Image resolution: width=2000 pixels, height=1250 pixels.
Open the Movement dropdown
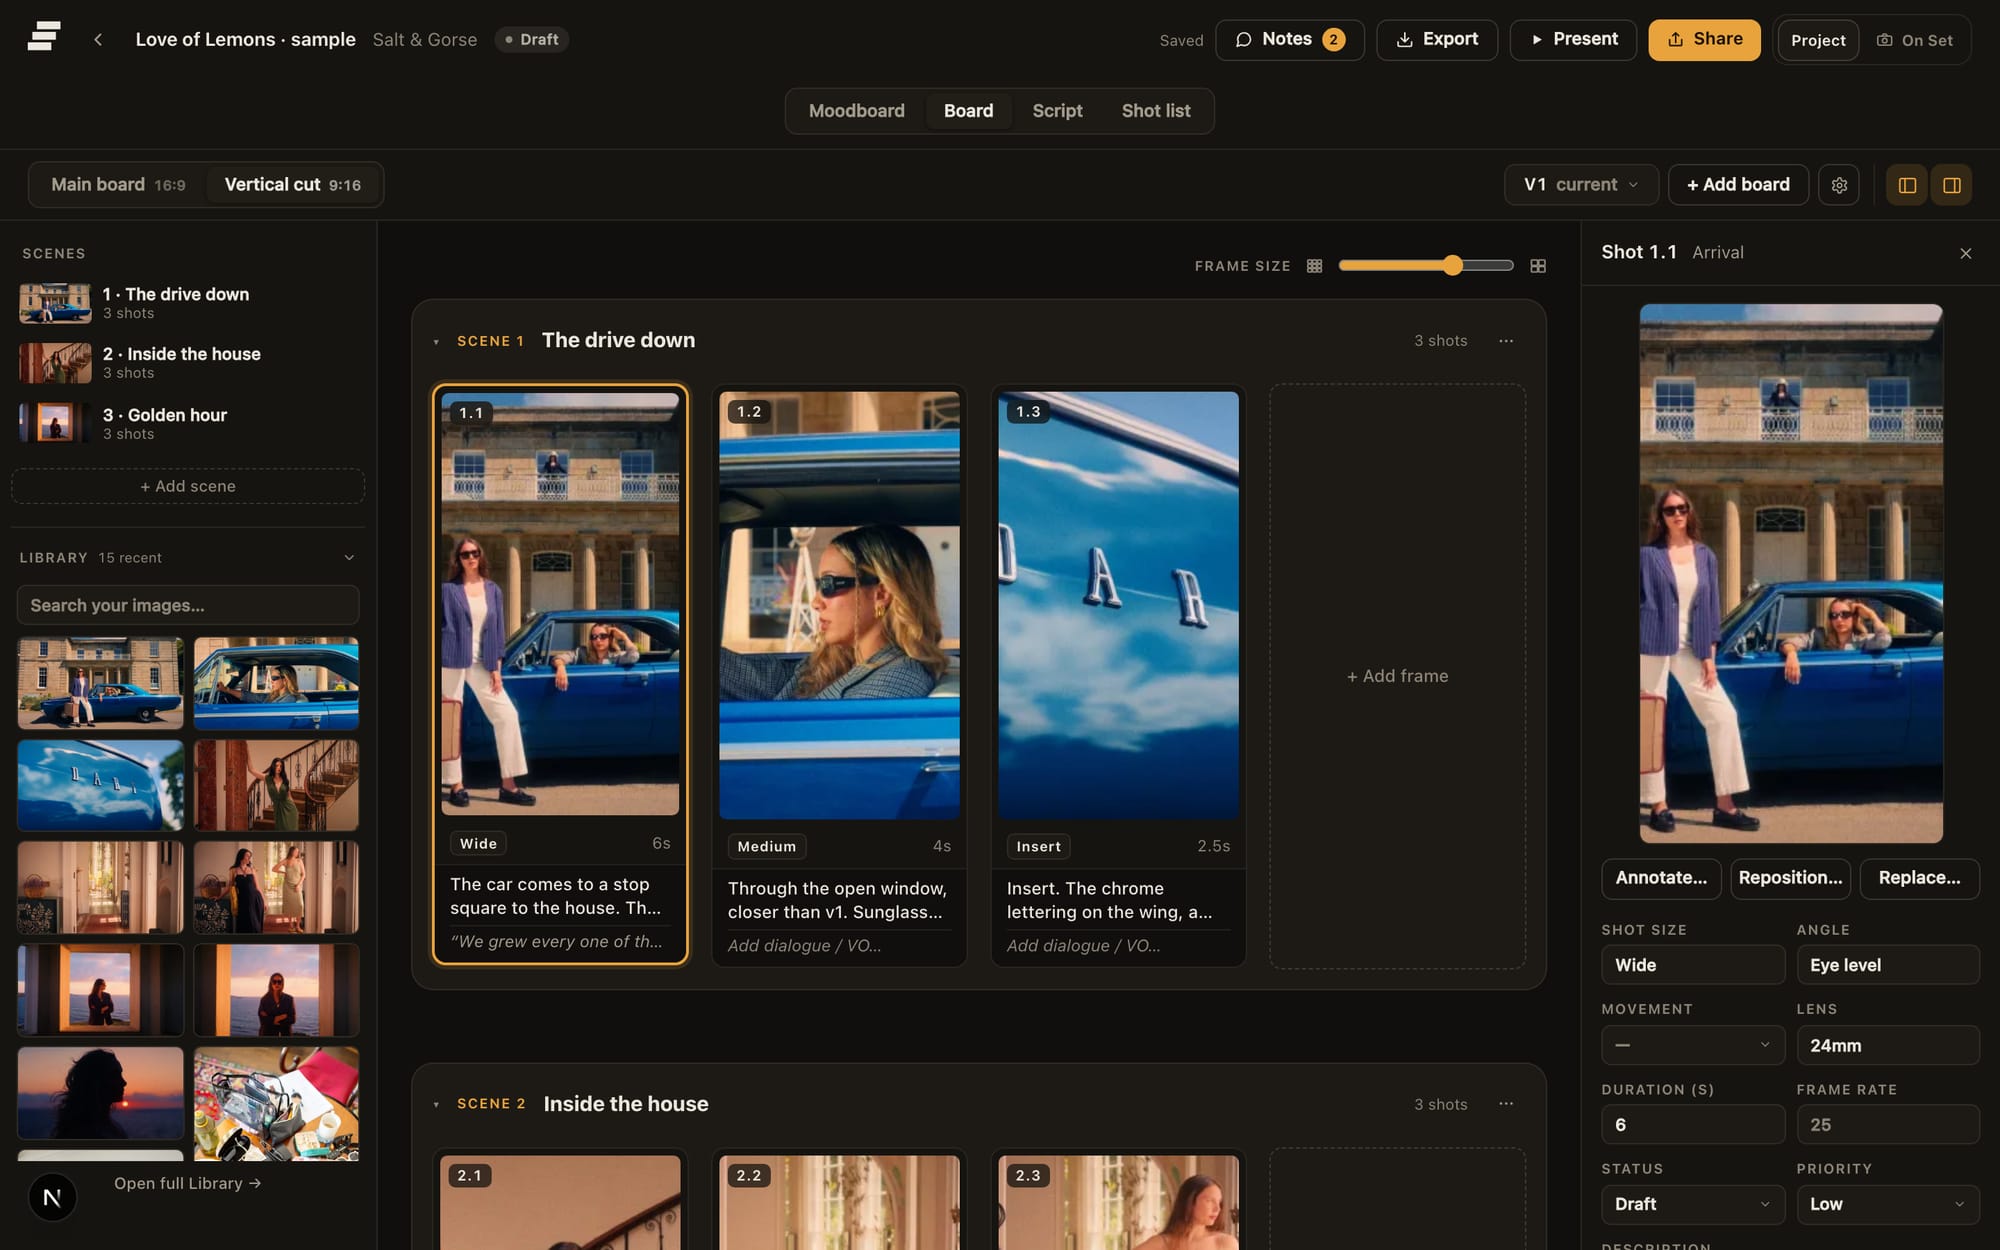(1693, 1045)
